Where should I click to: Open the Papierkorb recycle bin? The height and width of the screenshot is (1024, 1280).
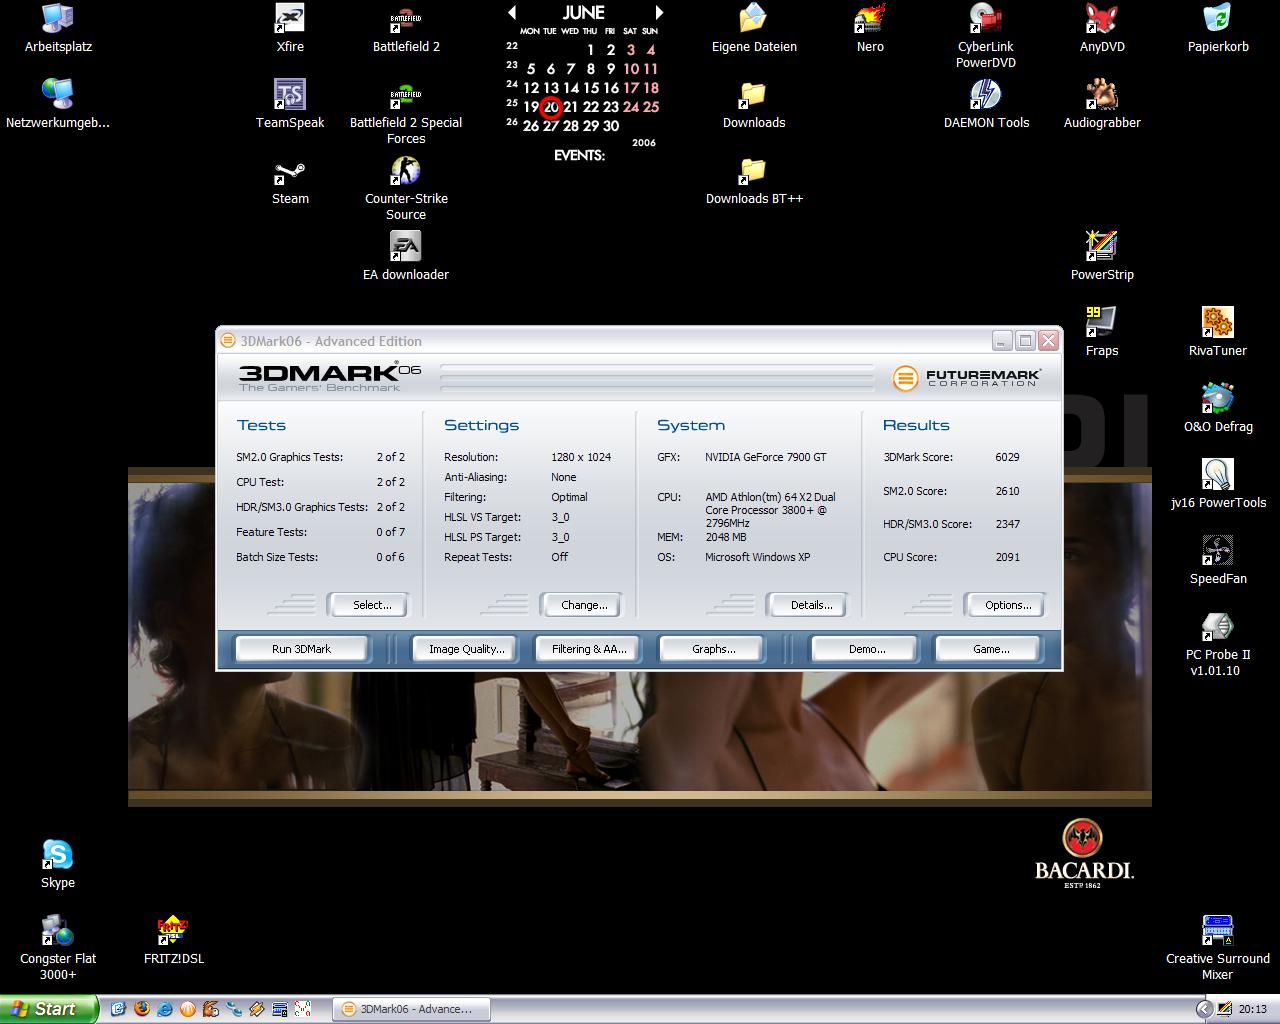[x=1218, y=28]
